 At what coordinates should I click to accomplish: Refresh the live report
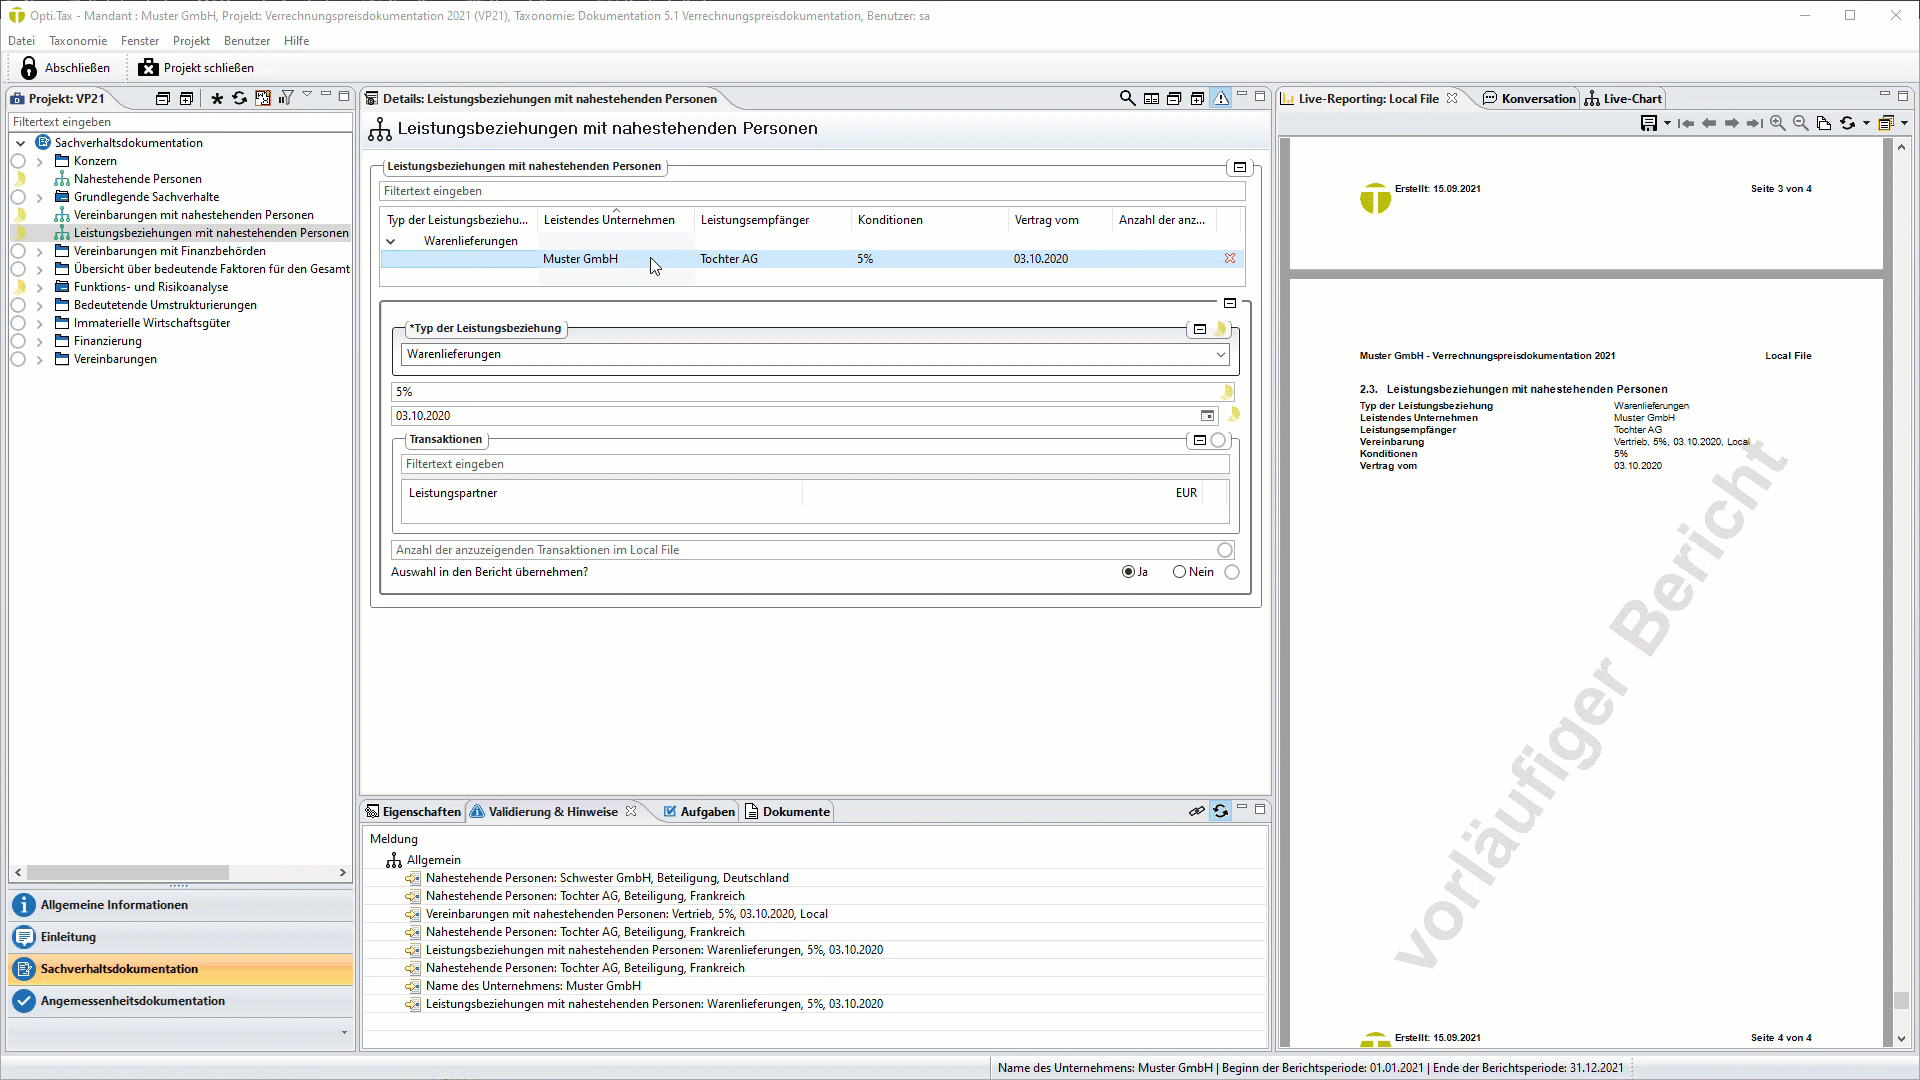pos(1847,123)
